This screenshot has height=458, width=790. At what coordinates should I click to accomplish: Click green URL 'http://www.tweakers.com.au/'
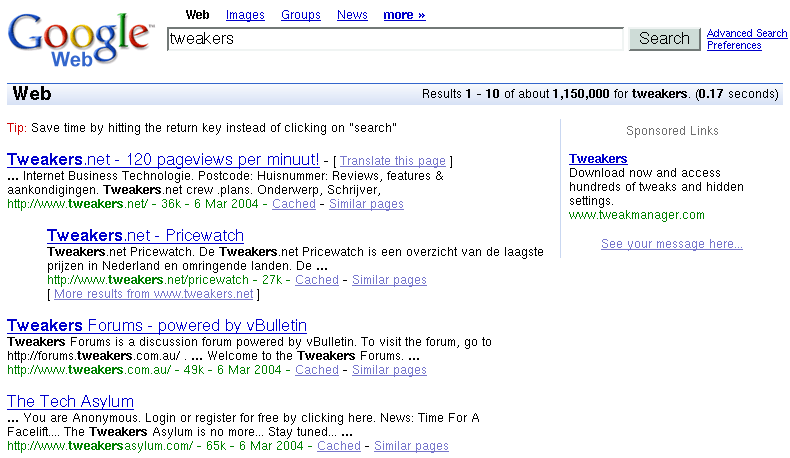point(89,370)
